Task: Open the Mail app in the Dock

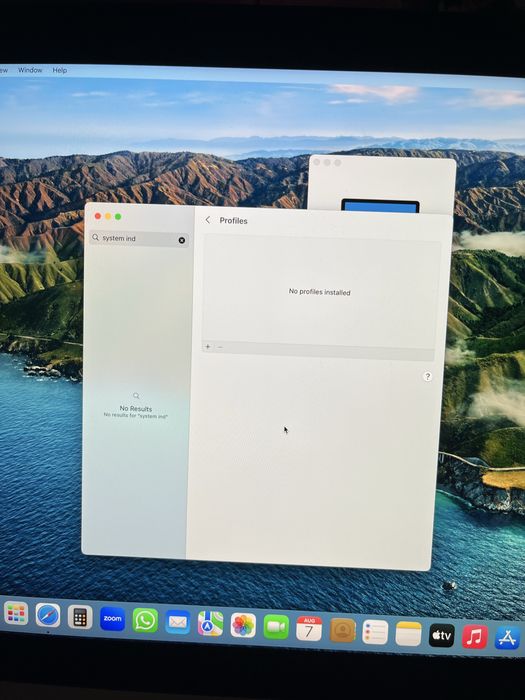Action: (178, 622)
